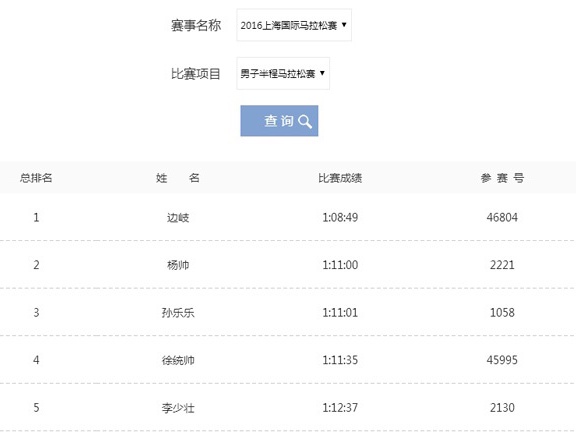Click bib number 2221
The height and width of the screenshot is (432, 576).
(502, 265)
